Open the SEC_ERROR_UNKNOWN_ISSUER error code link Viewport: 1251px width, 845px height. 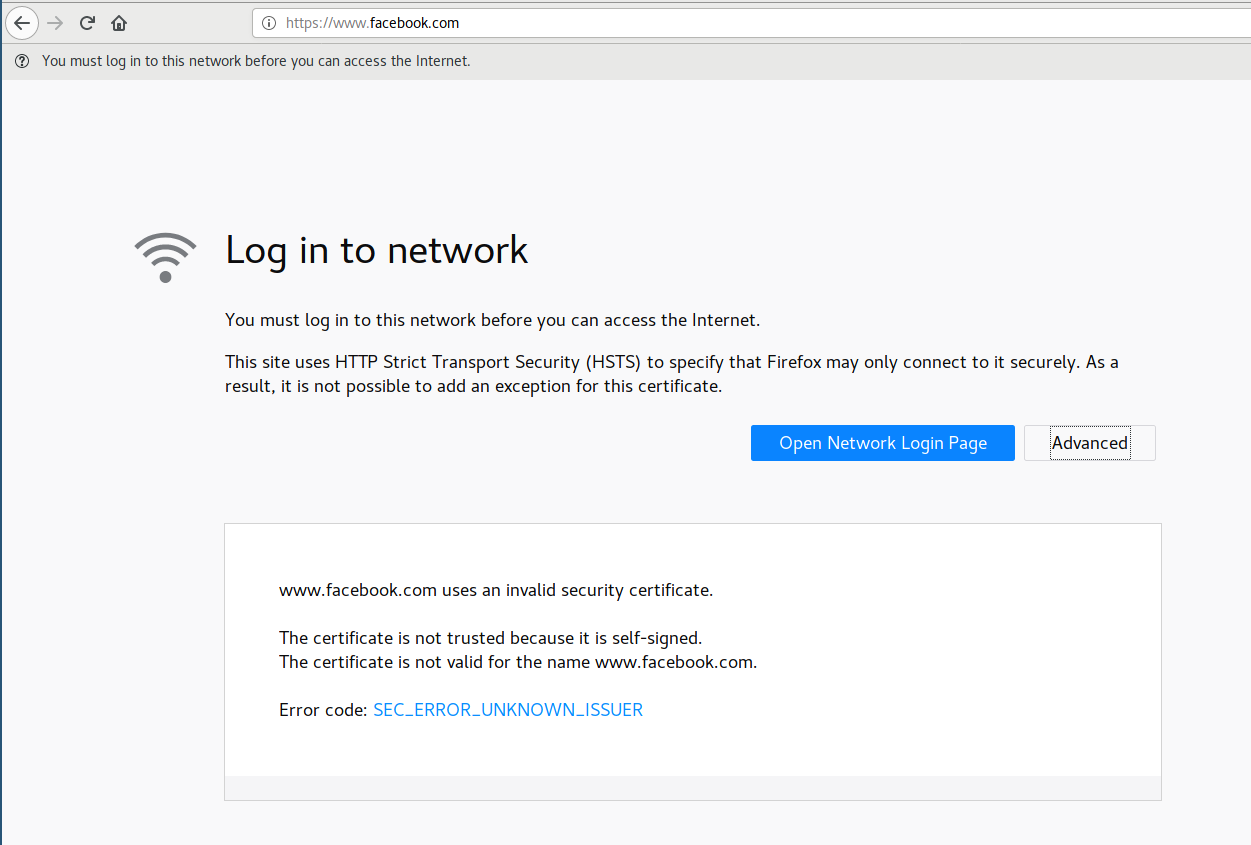[x=507, y=710]
